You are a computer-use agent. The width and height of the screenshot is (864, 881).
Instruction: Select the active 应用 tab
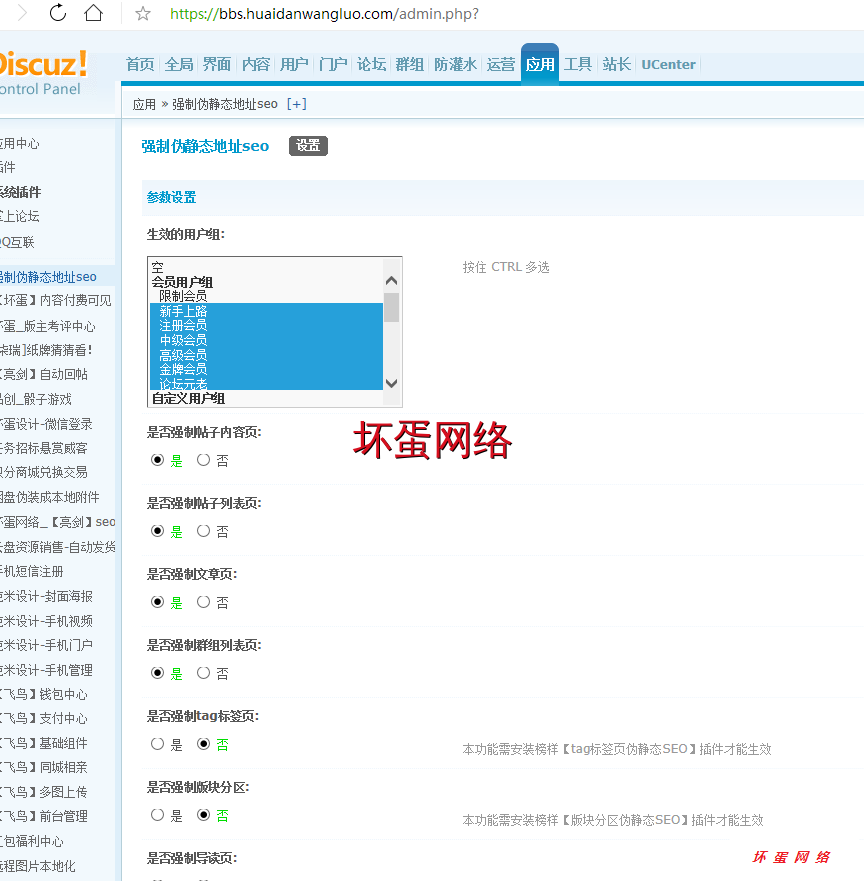click(540, 64)
